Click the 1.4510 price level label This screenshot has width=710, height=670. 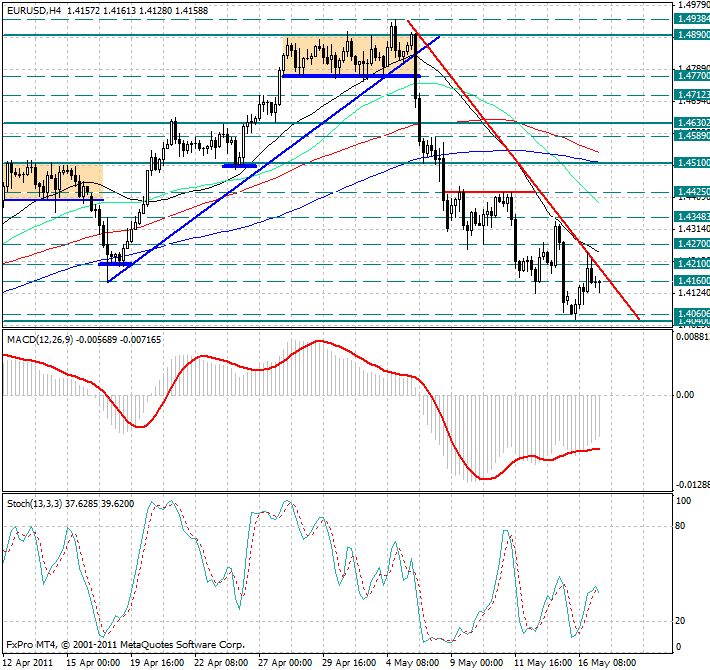click(x=691, y=163)
